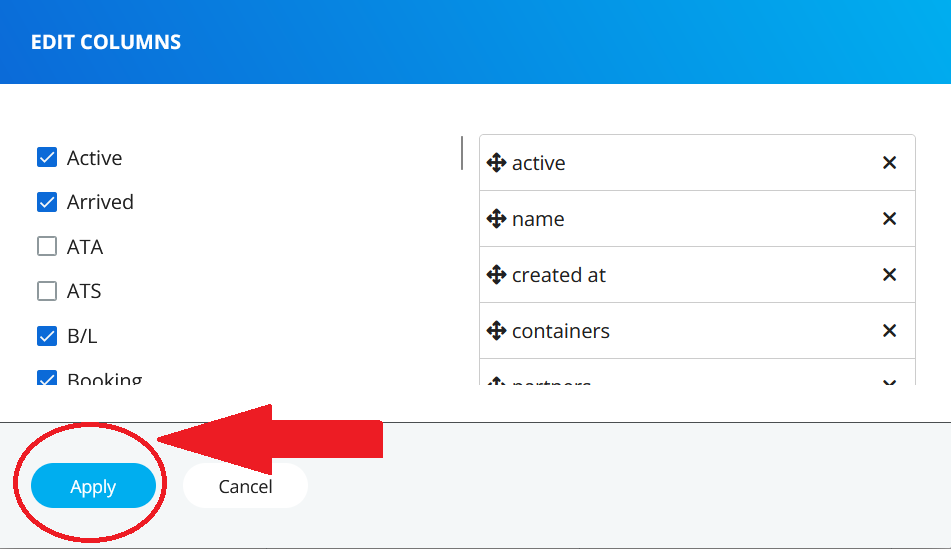Uncheck the B/L checkbox

tap(47, 336)
